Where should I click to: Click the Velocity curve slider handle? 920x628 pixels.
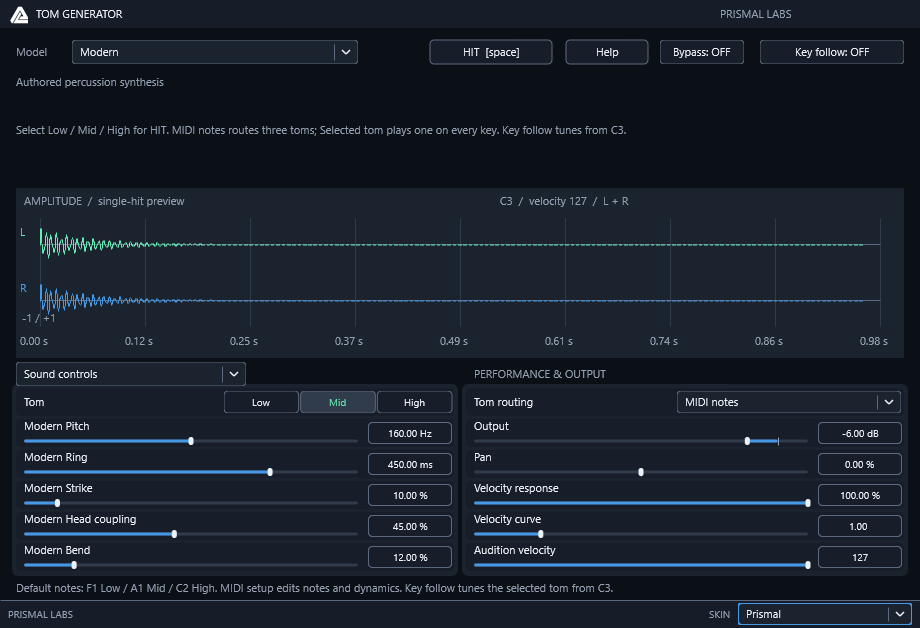point(540,534)
